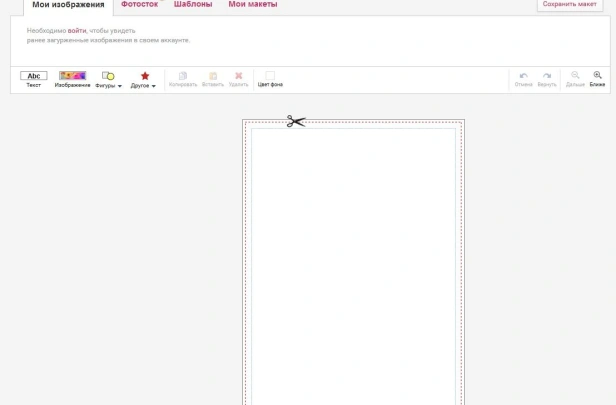
Task: Open the Мои макеты tab
Action: pos(252,5)
